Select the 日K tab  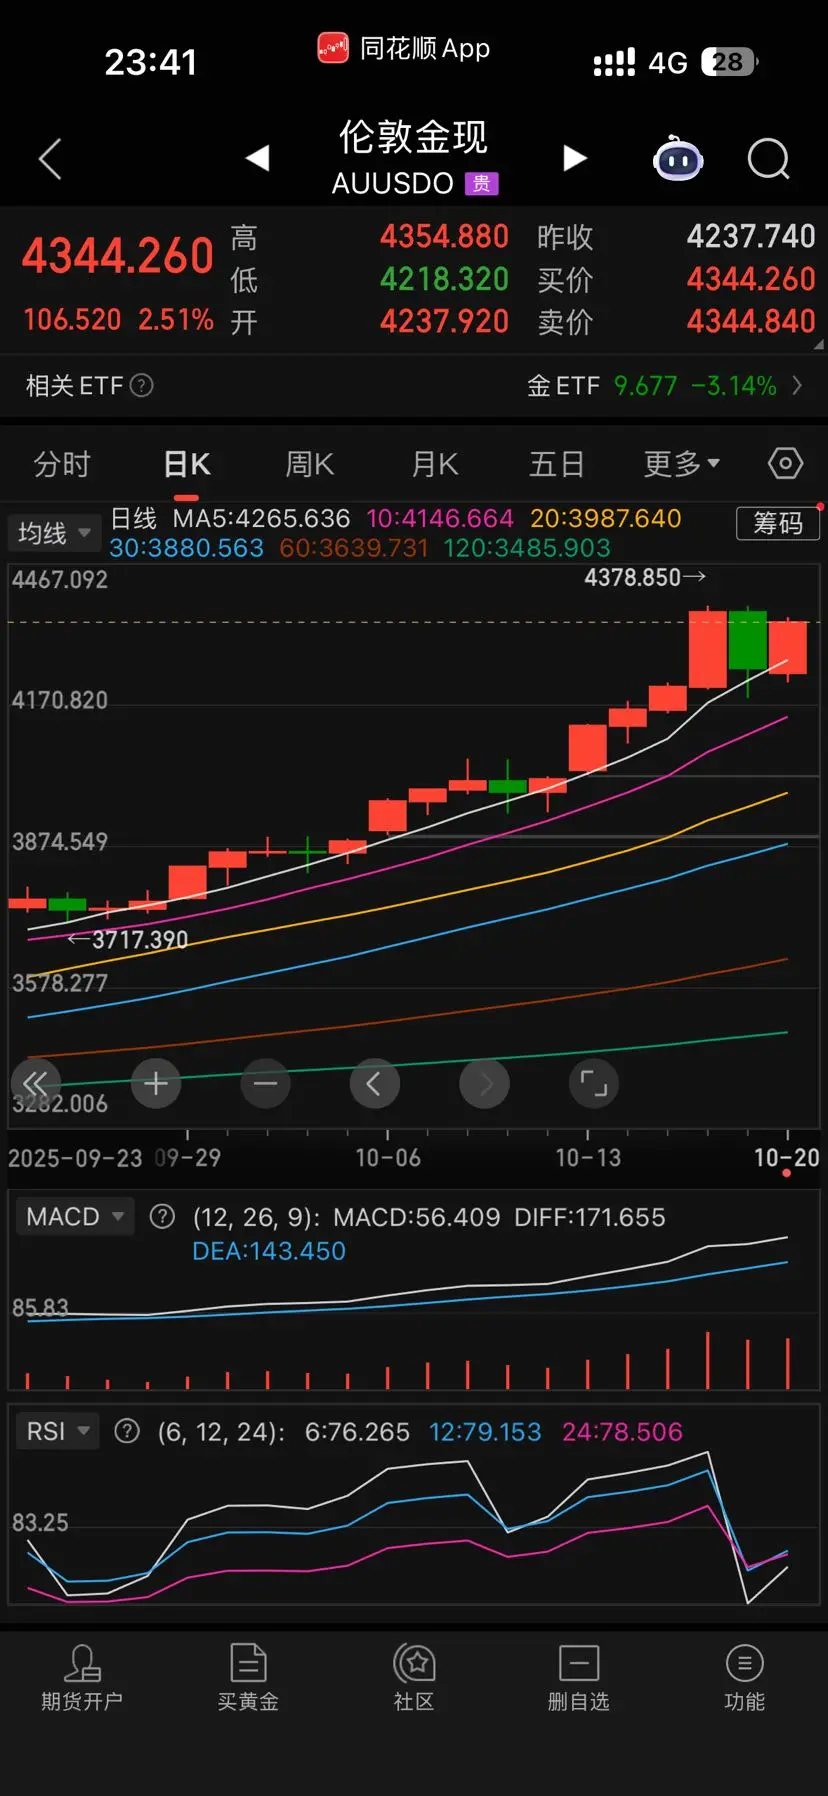(187, 464)
